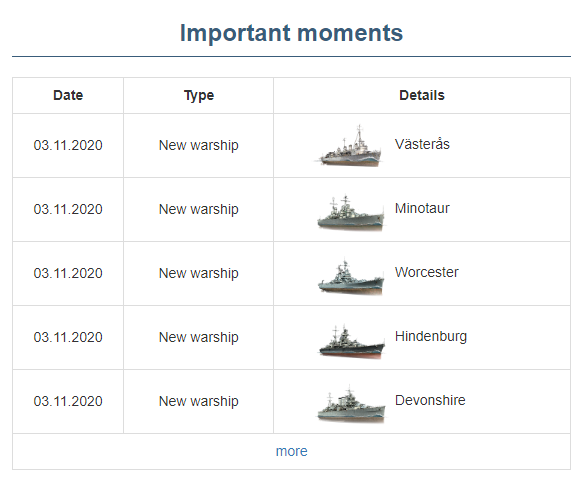The width and height of the screenshot is (579, 479).
Task: Click the Type column header
Action: click(x=199, y=96)
